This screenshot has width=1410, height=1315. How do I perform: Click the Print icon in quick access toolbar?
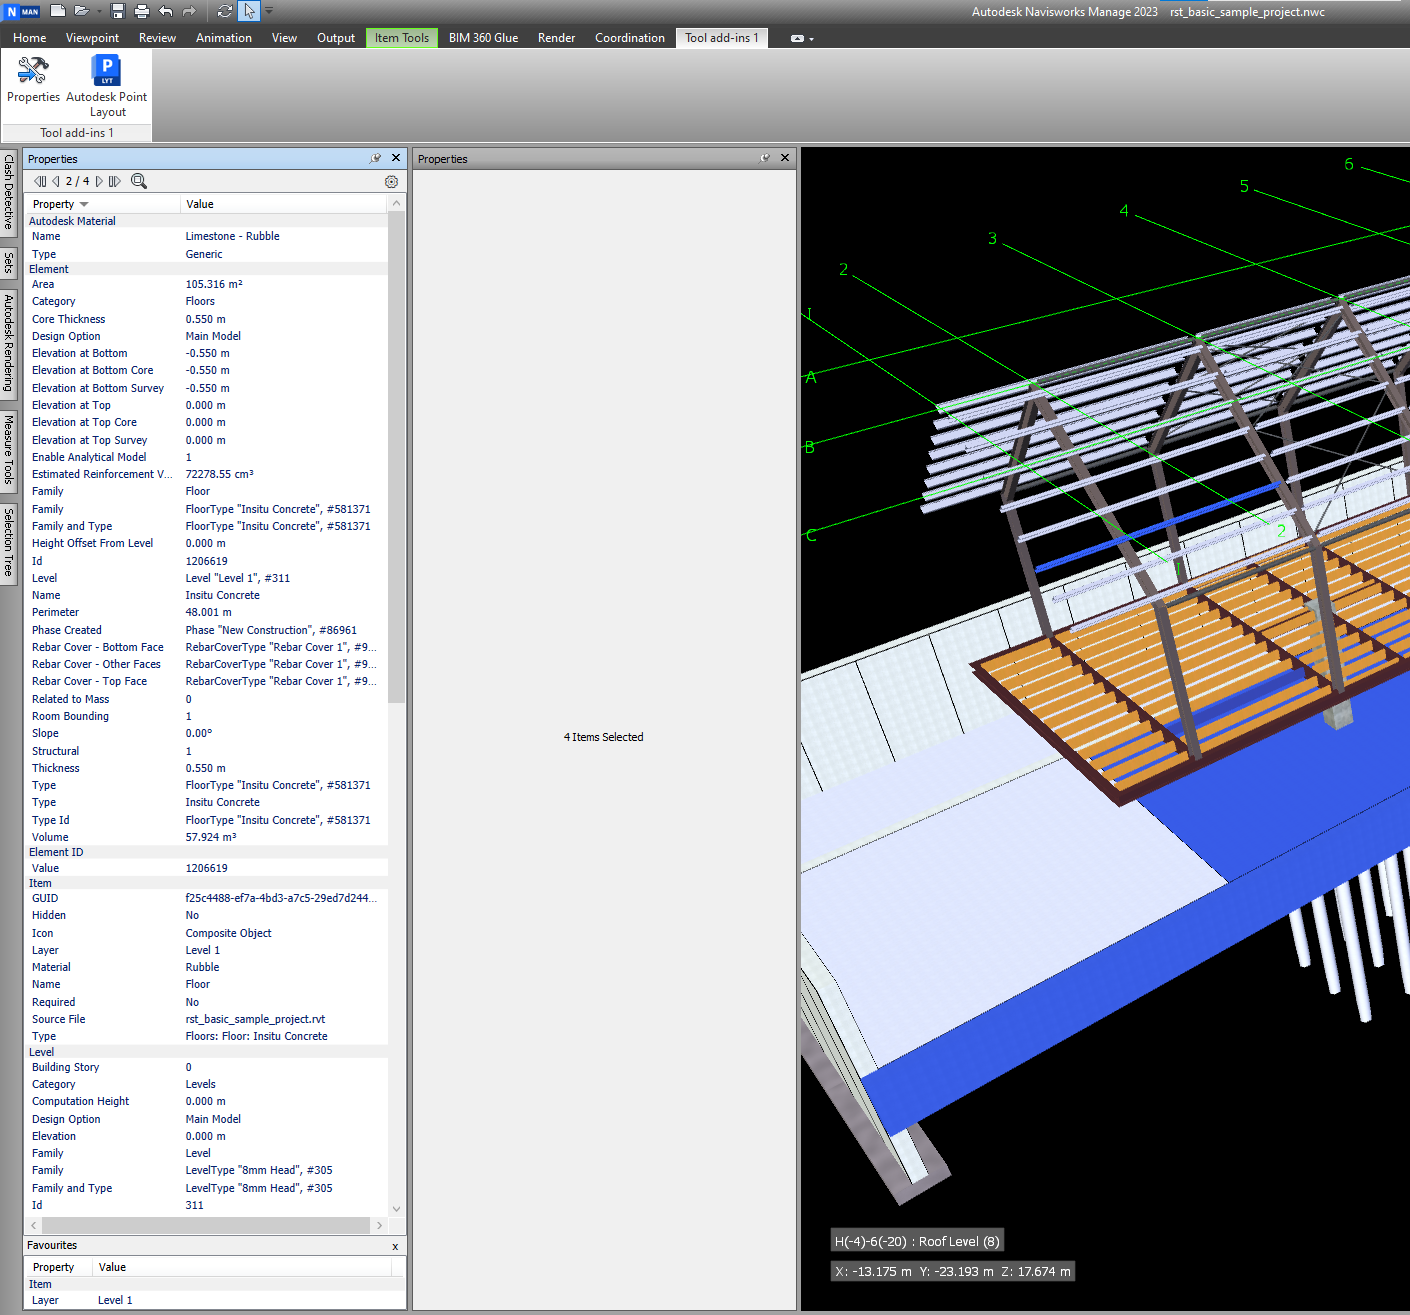(142, 11)
